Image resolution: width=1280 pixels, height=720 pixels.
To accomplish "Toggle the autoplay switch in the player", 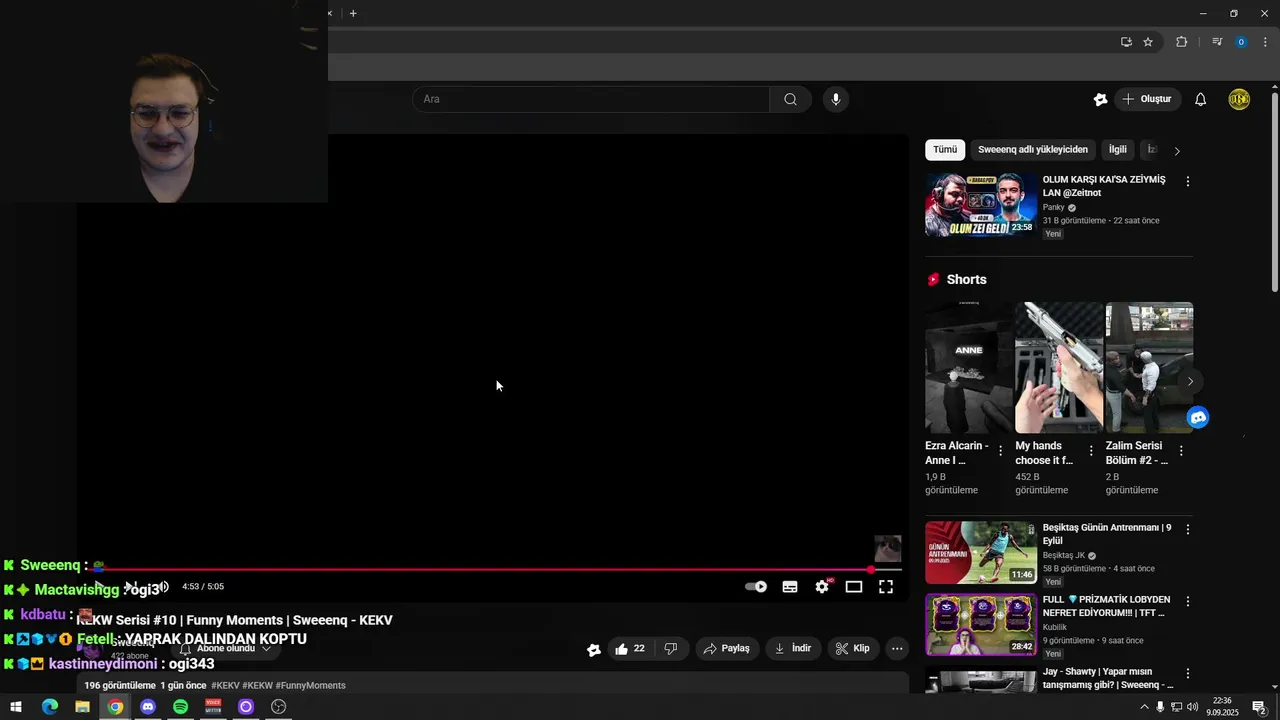I will [756, 587].
